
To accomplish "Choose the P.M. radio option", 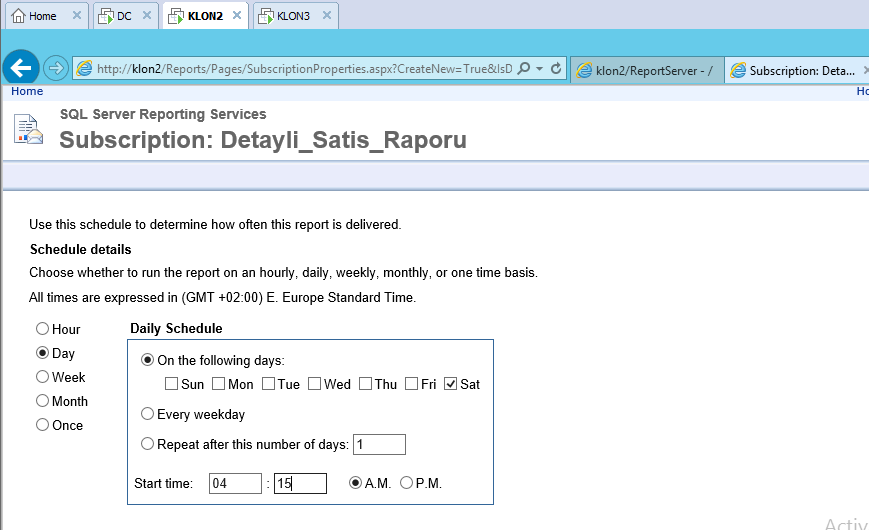I will pos(406,483).
